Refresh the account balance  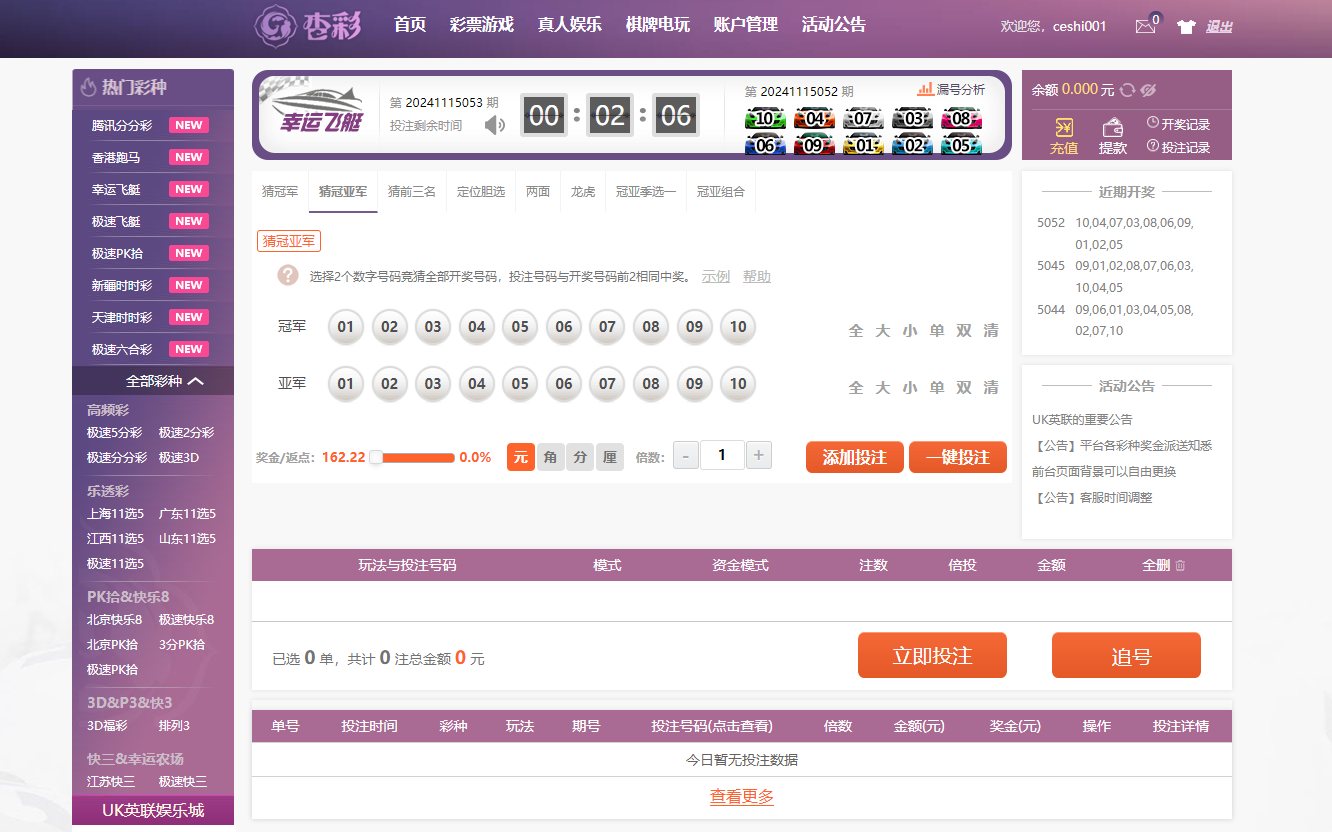point(1127,90)
